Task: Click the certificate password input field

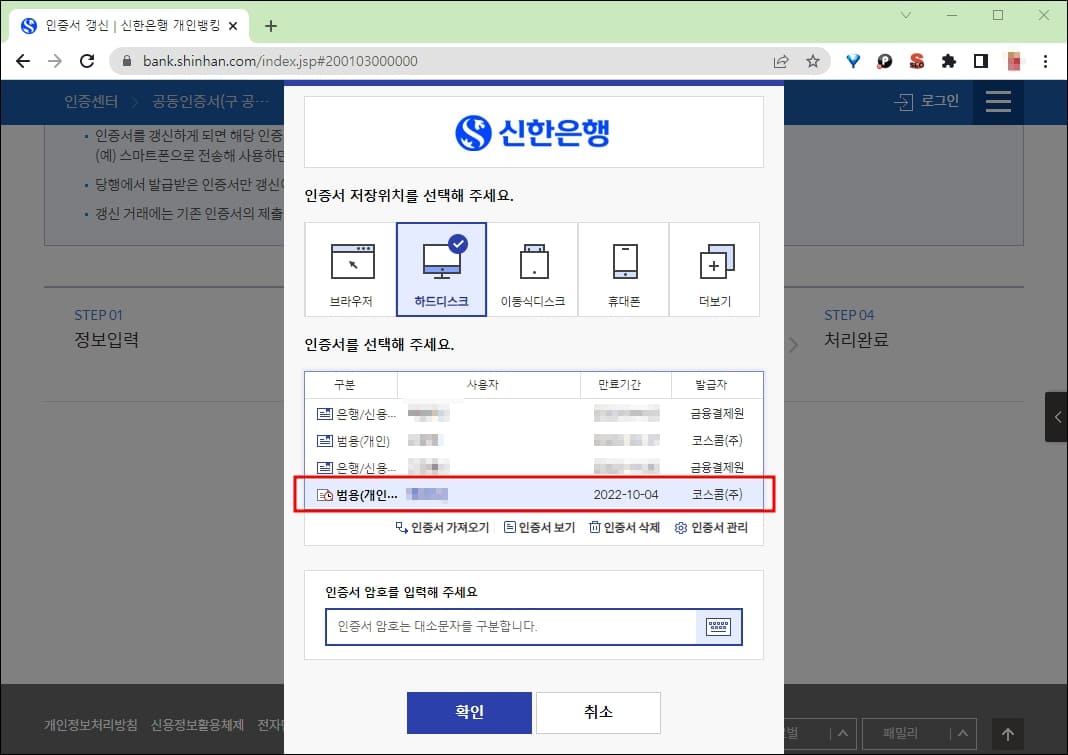Action: coord(500,627)
